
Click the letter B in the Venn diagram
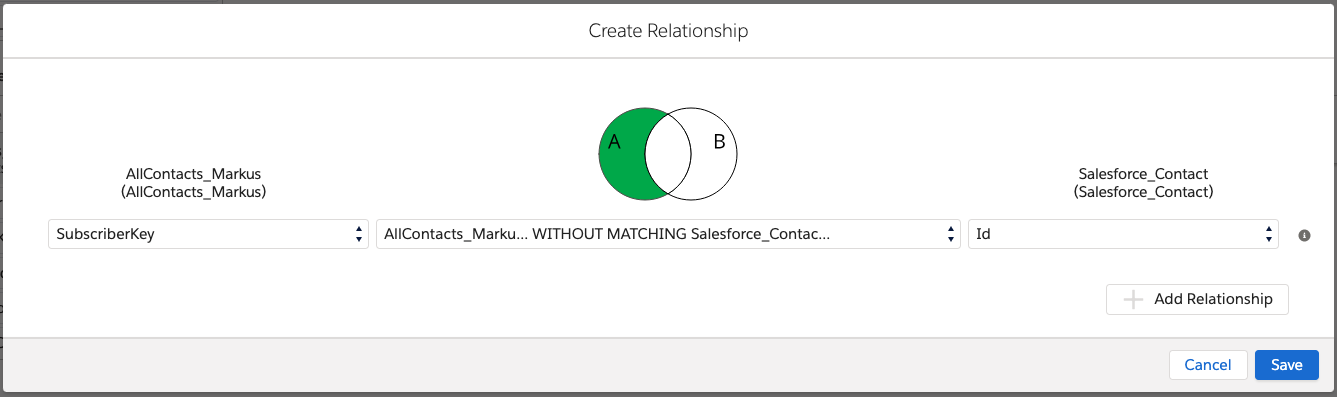pos(719,142)
